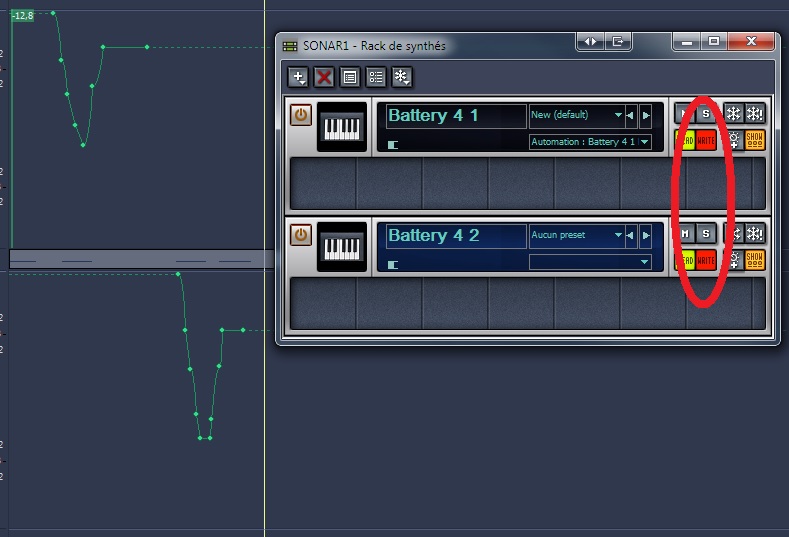Screen dimensions: 789x537
Task: Click the double-arrow dock button in title bar
Action: (x=590, y=41)
